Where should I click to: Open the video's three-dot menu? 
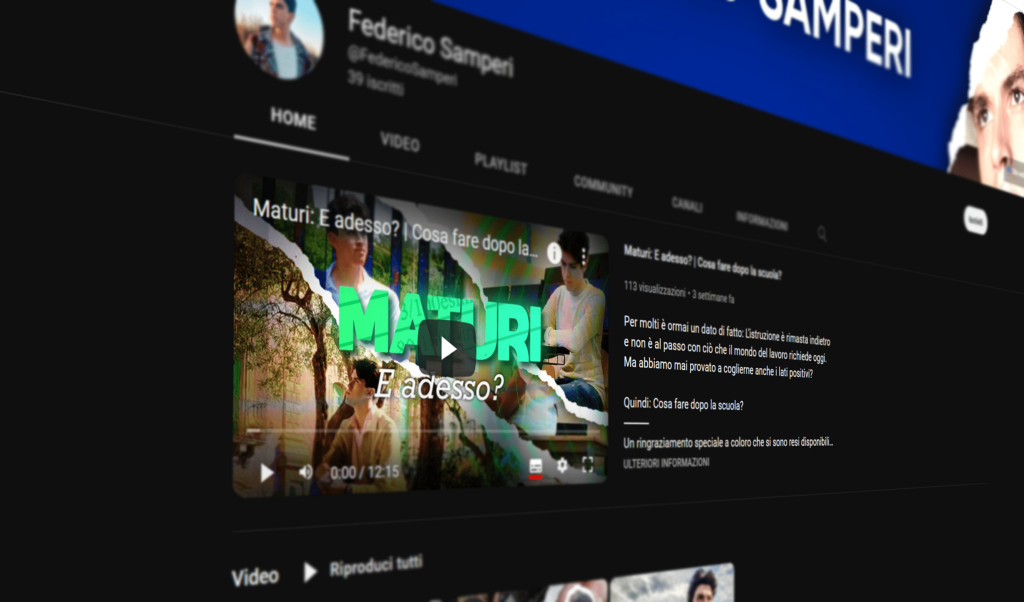point(583,256)
